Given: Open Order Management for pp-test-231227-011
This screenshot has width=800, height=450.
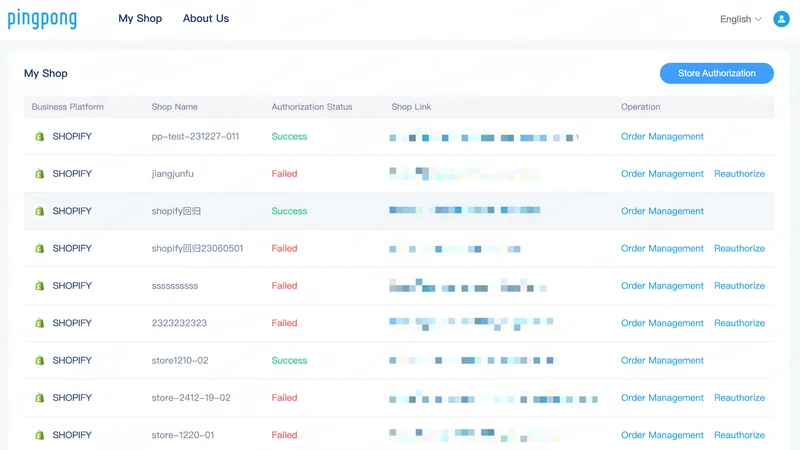Looking at the screenshot, I should tap(662, 136).
